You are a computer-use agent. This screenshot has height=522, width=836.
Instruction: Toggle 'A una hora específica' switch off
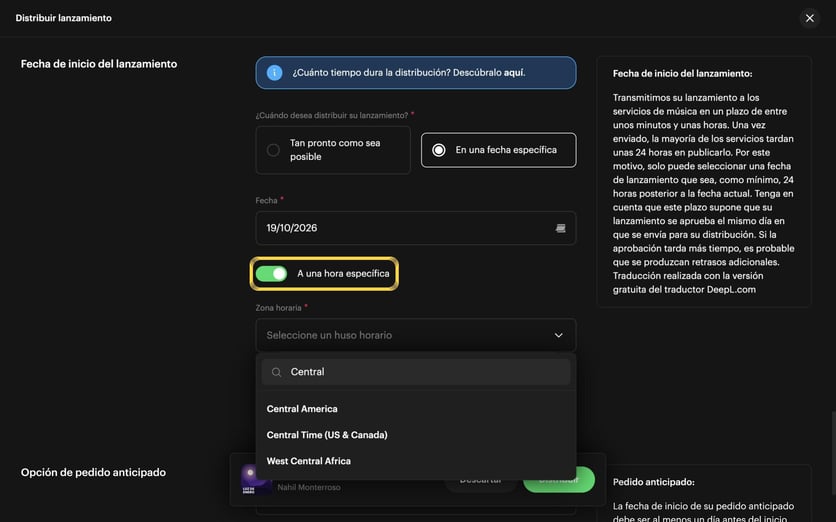pos(271,274)
